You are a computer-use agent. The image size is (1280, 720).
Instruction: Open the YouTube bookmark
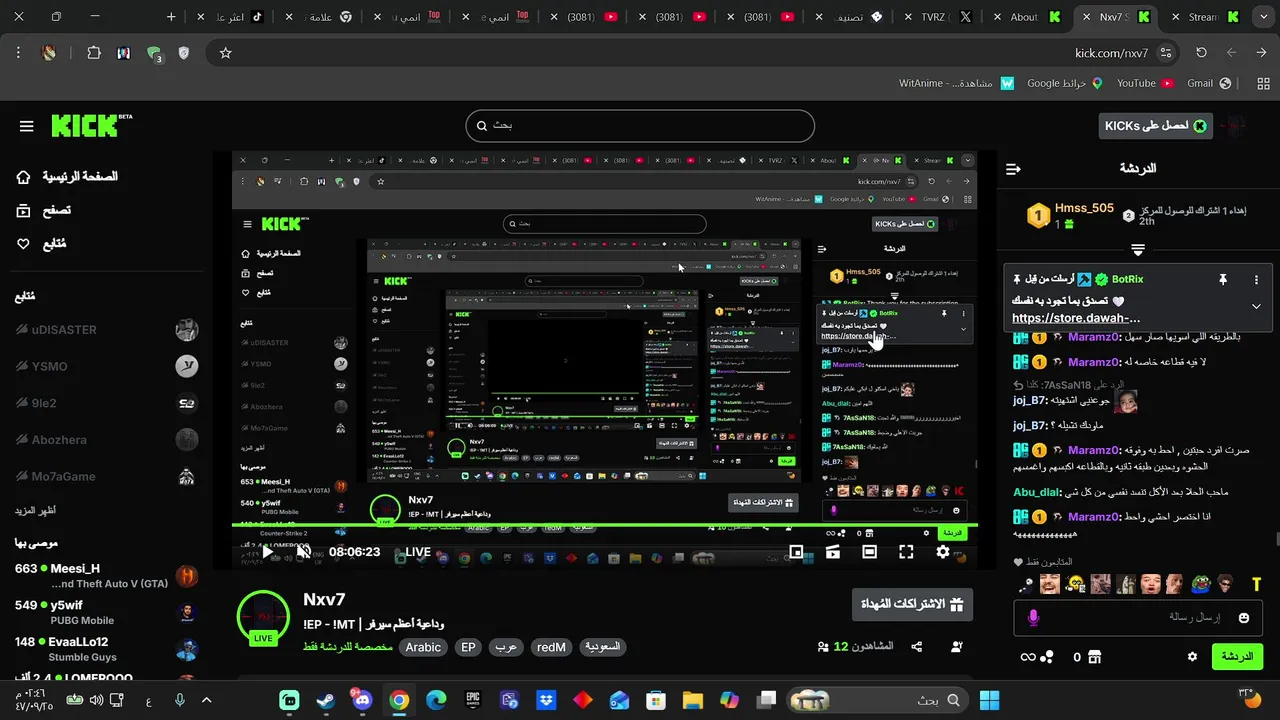click(1144, 83)
